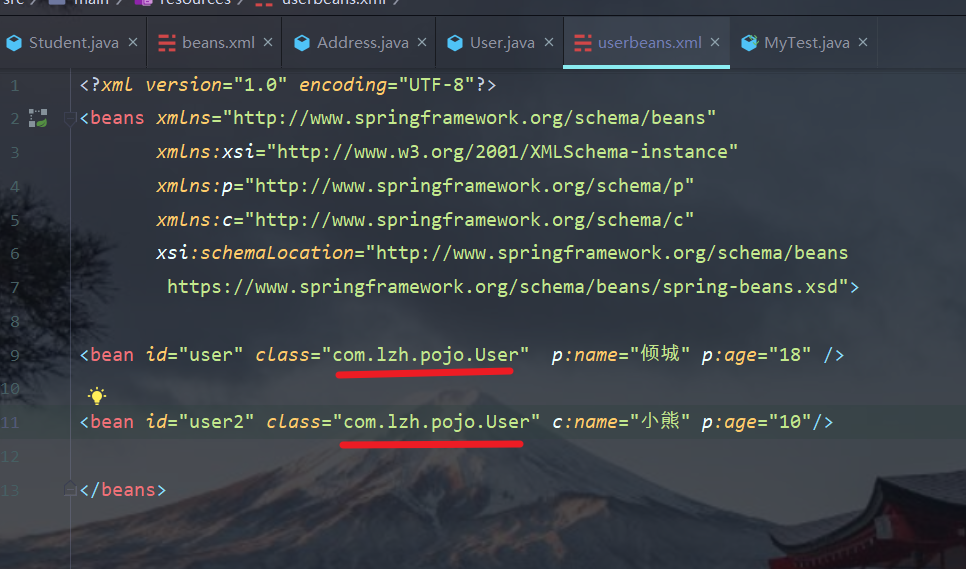
Task: Click the xmlns:xsi namespace URL
Action: (502, 152)
